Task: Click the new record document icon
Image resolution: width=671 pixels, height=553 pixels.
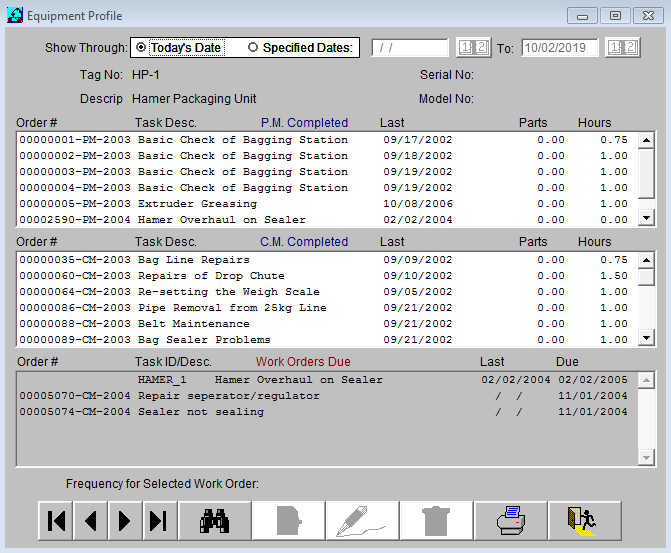Action: [288, 521]
